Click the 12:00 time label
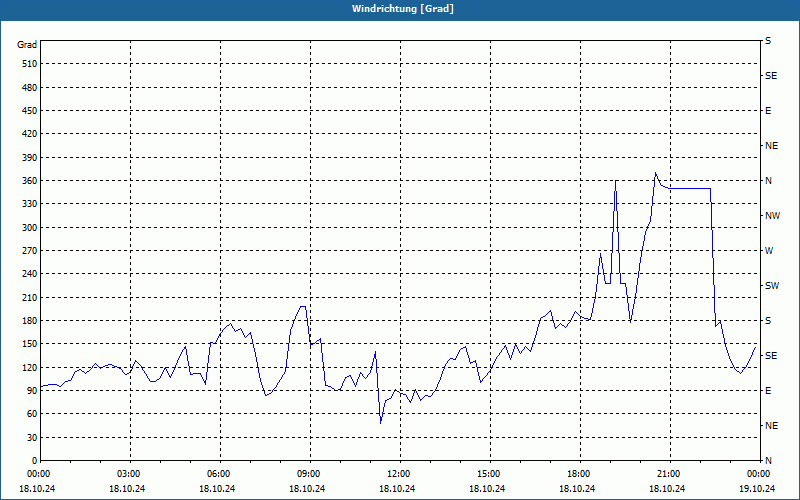The image size is (800, 500). click(x=399, y=473)
